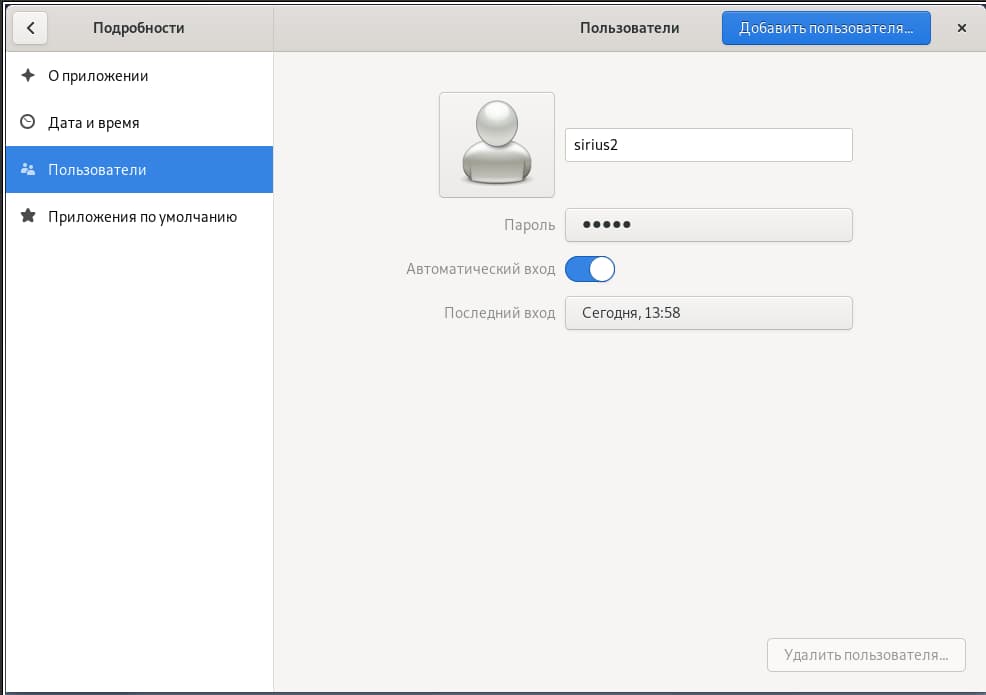Click the back arrow in the header
The height and width of the screenshot is (695, 986).
[x=30, y=28]
